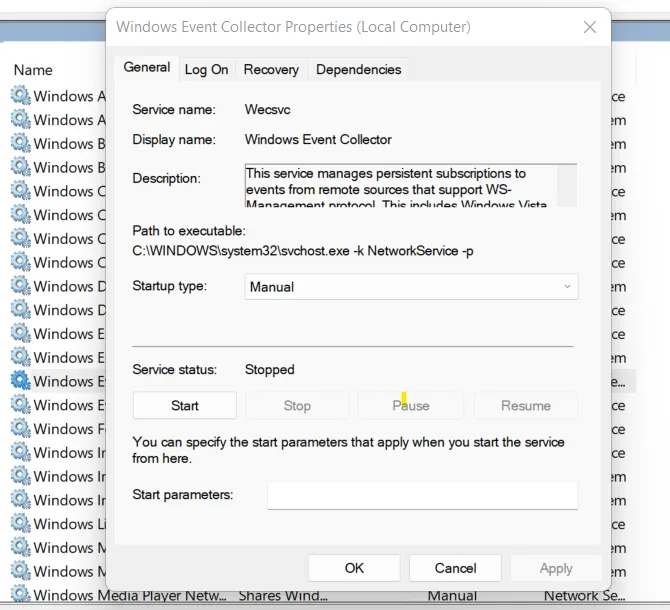
Task: Switch to the General tab
Action: pos(147,67)
